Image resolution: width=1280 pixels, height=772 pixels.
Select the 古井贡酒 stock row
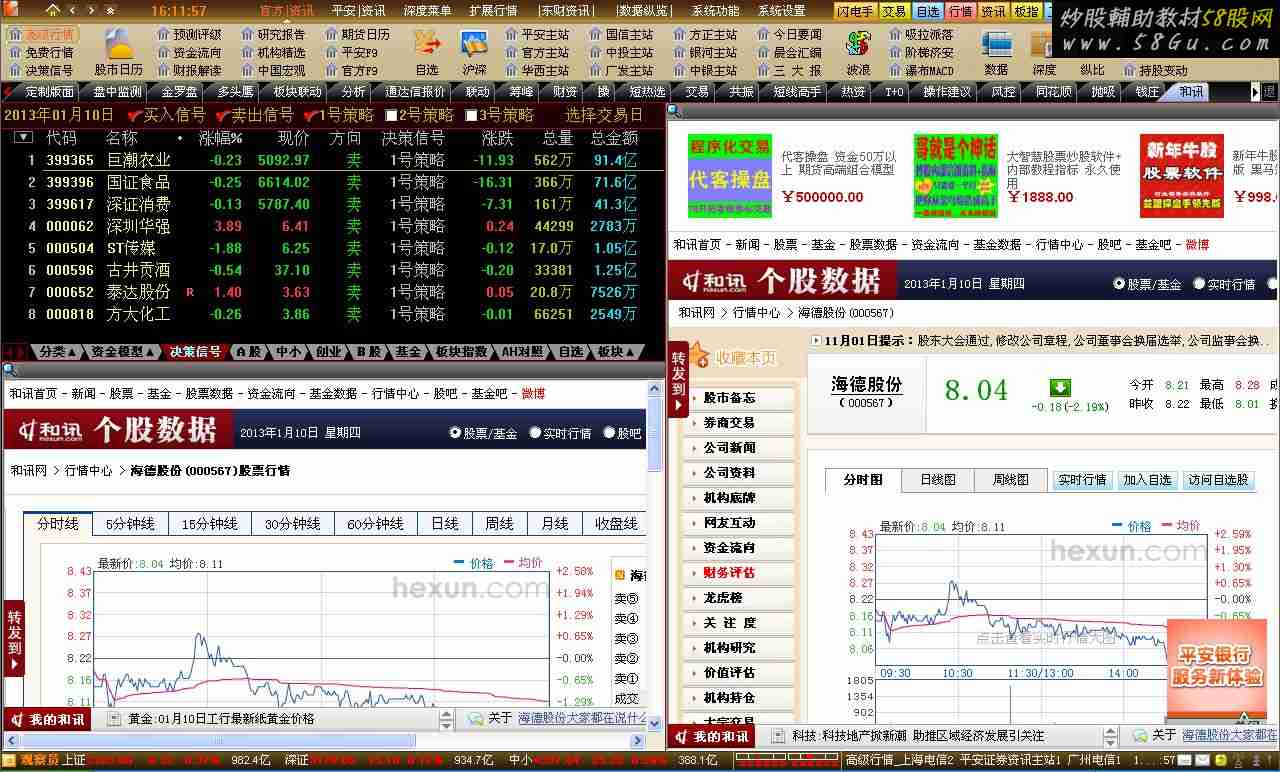tap(333, 270)
